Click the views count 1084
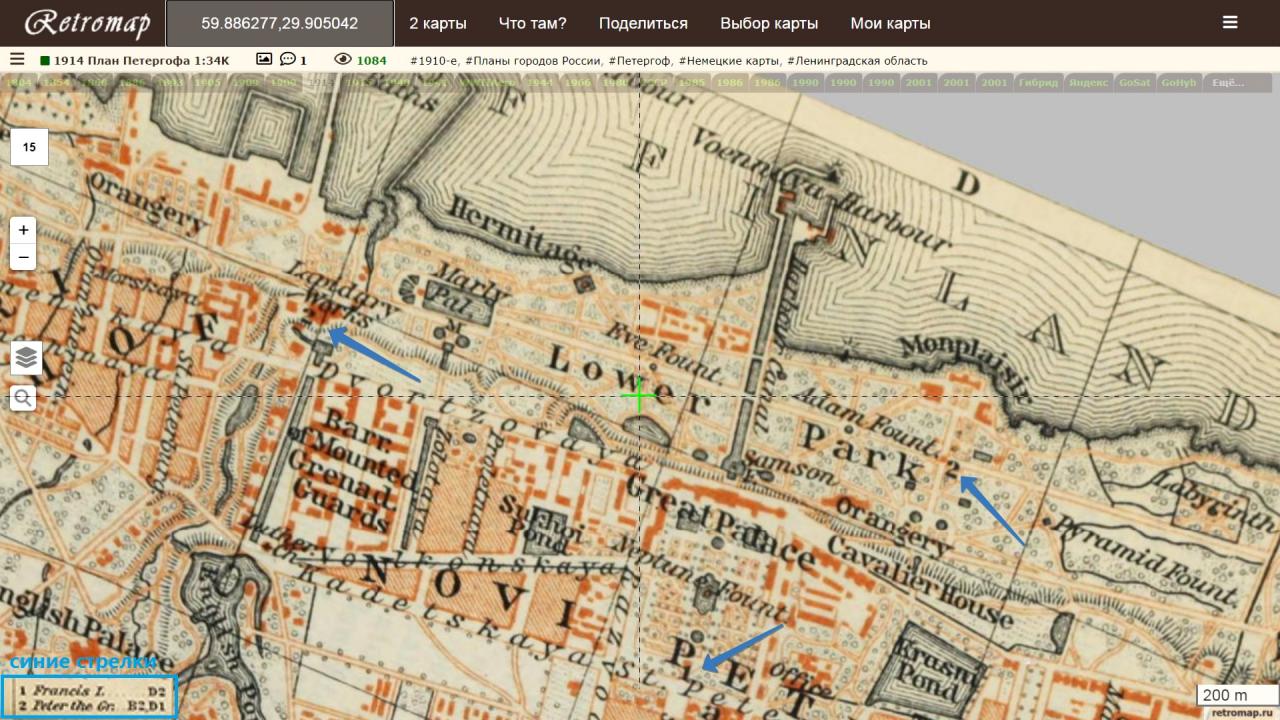Screen dimensions: 1280x720 point(372,61)
